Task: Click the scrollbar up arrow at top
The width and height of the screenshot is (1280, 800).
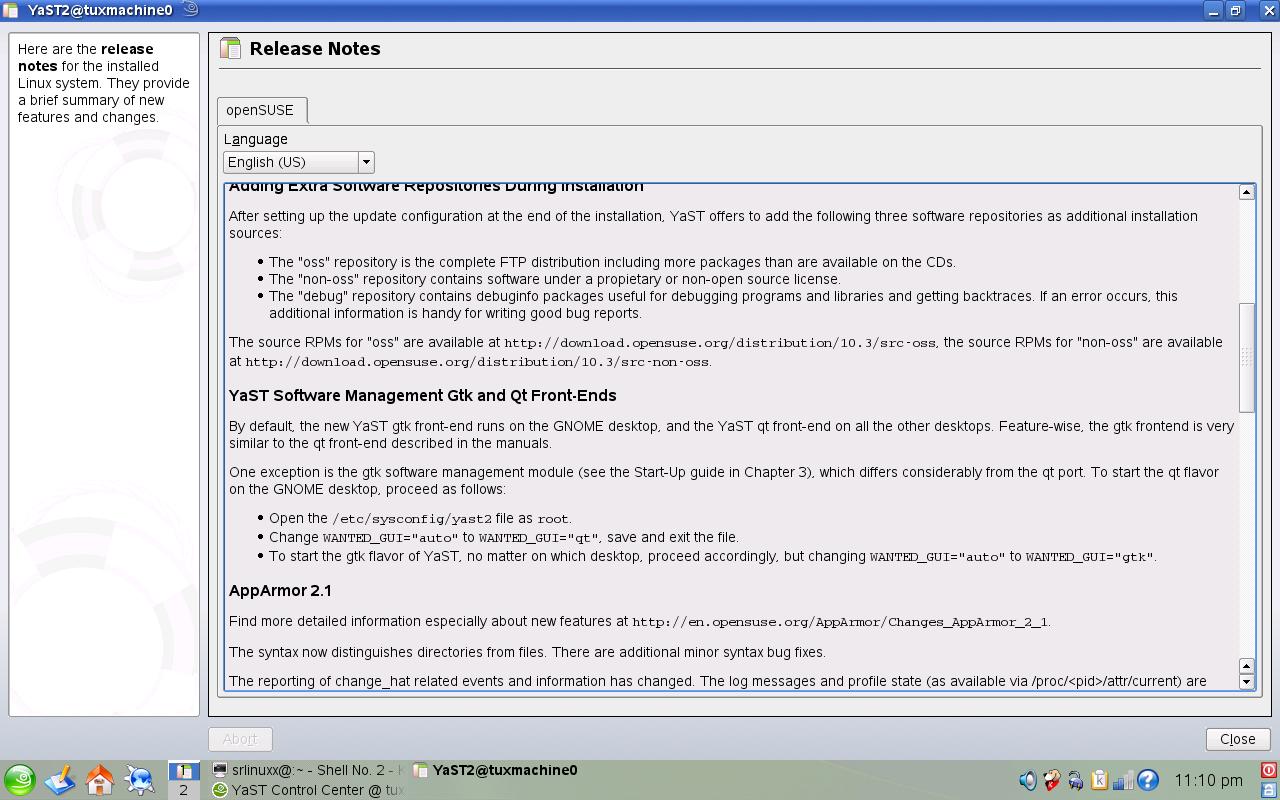Action: coord(1247,192)
